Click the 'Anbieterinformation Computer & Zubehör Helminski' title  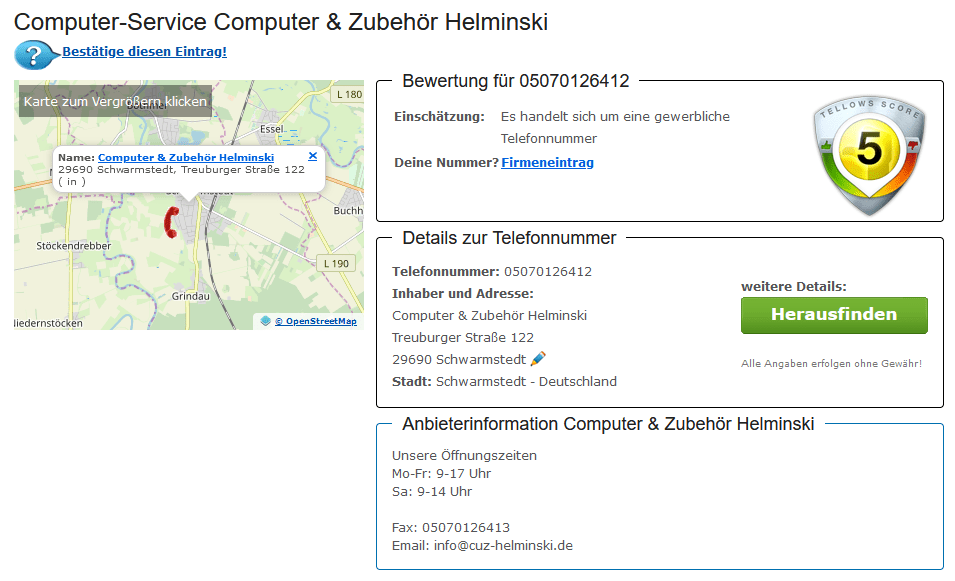(x=608, y=424)
